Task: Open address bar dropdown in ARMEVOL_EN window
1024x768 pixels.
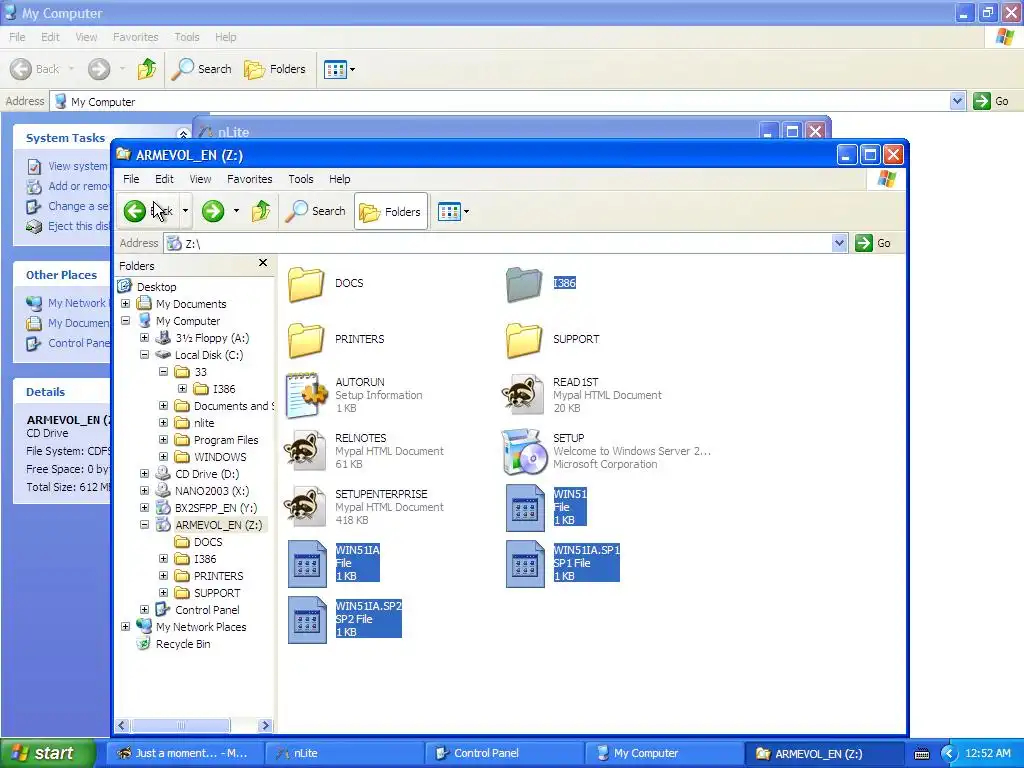Action: (839, 243)
